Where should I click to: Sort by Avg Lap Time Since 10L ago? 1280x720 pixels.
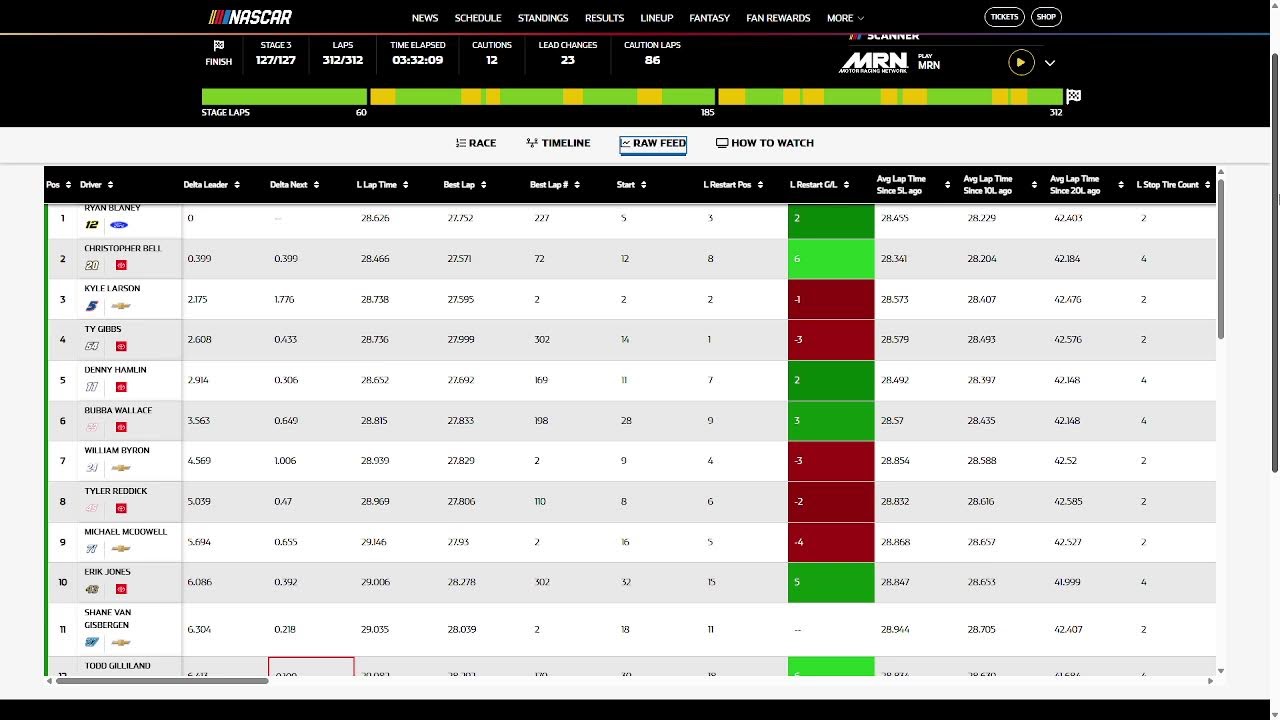click(x=999, y=185)
